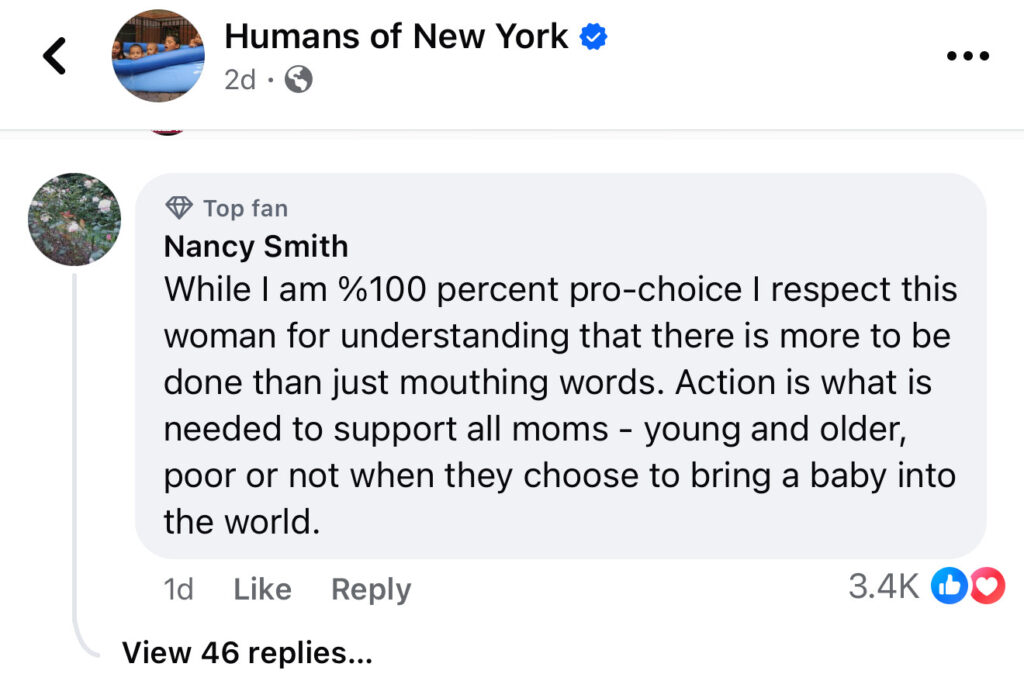Click the Top fan diamond icon
The width and height of the screenshot is (1024, 674).
(180, 208)
